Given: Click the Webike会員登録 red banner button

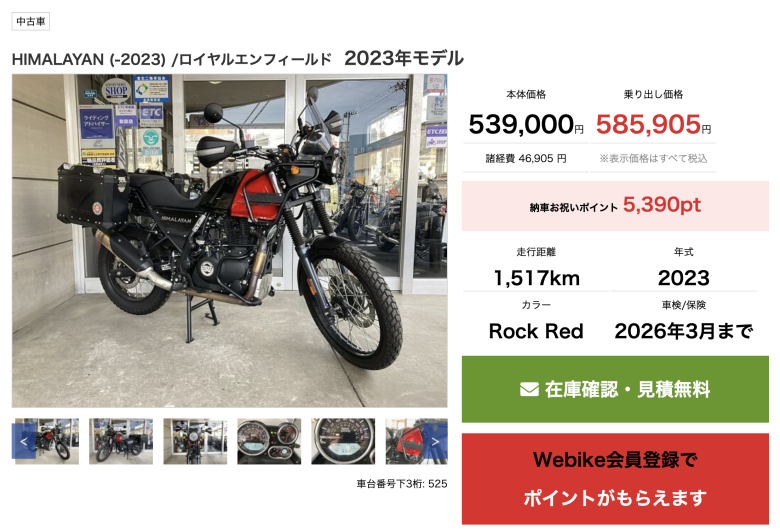Looking at the screenshot, I should 615,479.
